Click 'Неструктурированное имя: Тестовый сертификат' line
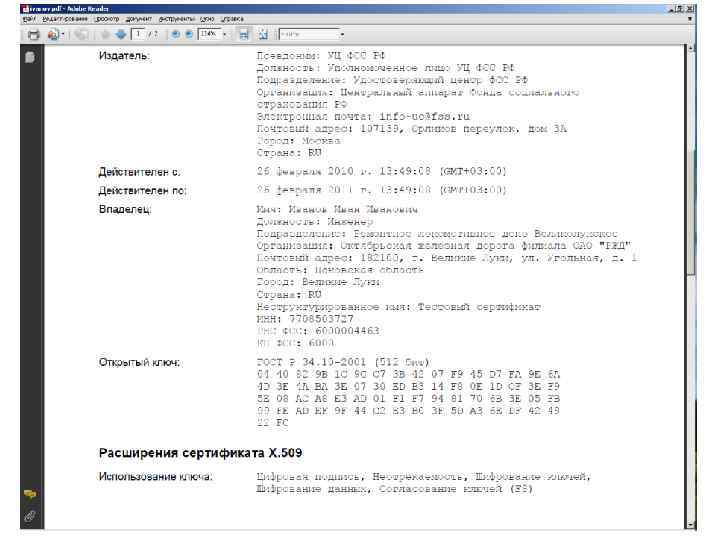This screenshot has width=720, height=540. click(399, 307)
